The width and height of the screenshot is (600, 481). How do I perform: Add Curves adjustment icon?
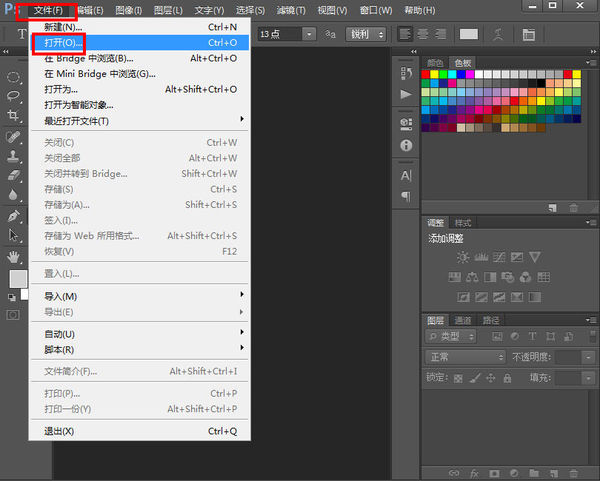point(499,257)
